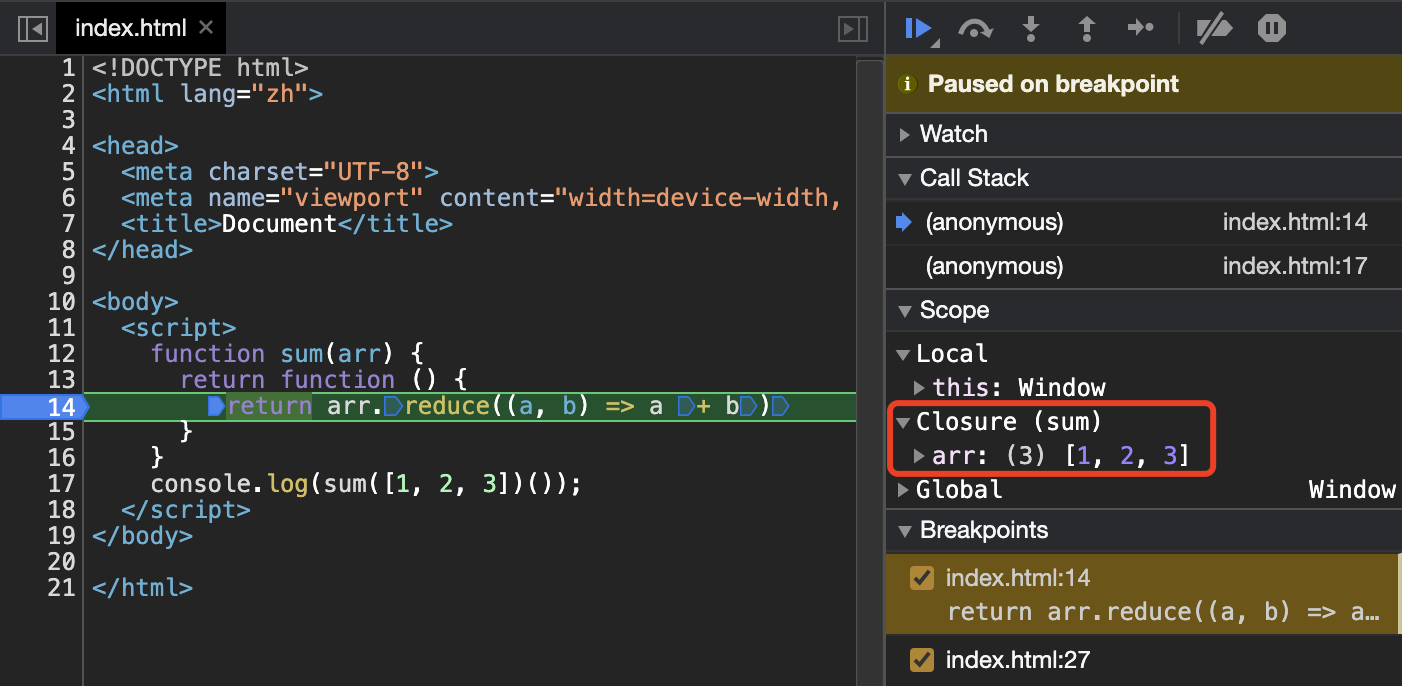Click the current-frame arrow in Call Stack
The image size is (1402, 686).
tap(904, 222)
